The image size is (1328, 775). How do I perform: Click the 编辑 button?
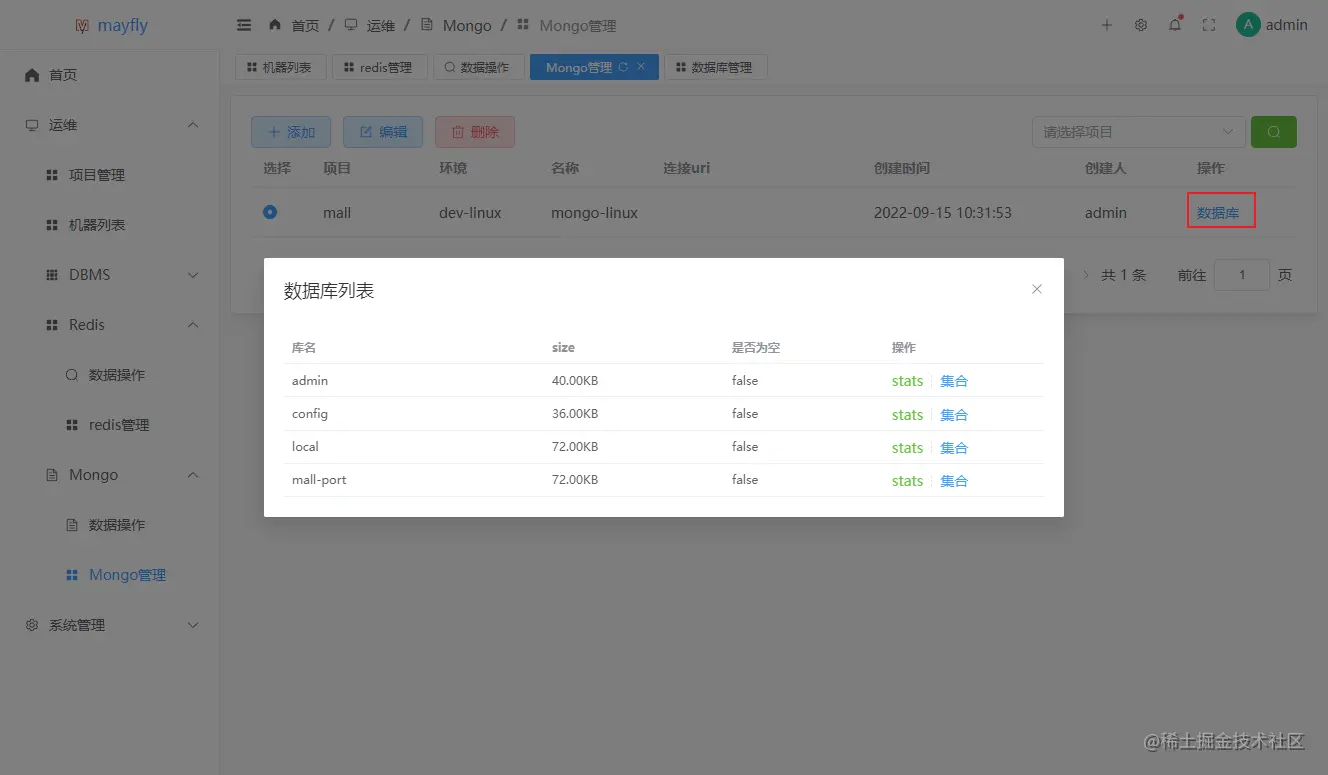[x=383, y=132]
